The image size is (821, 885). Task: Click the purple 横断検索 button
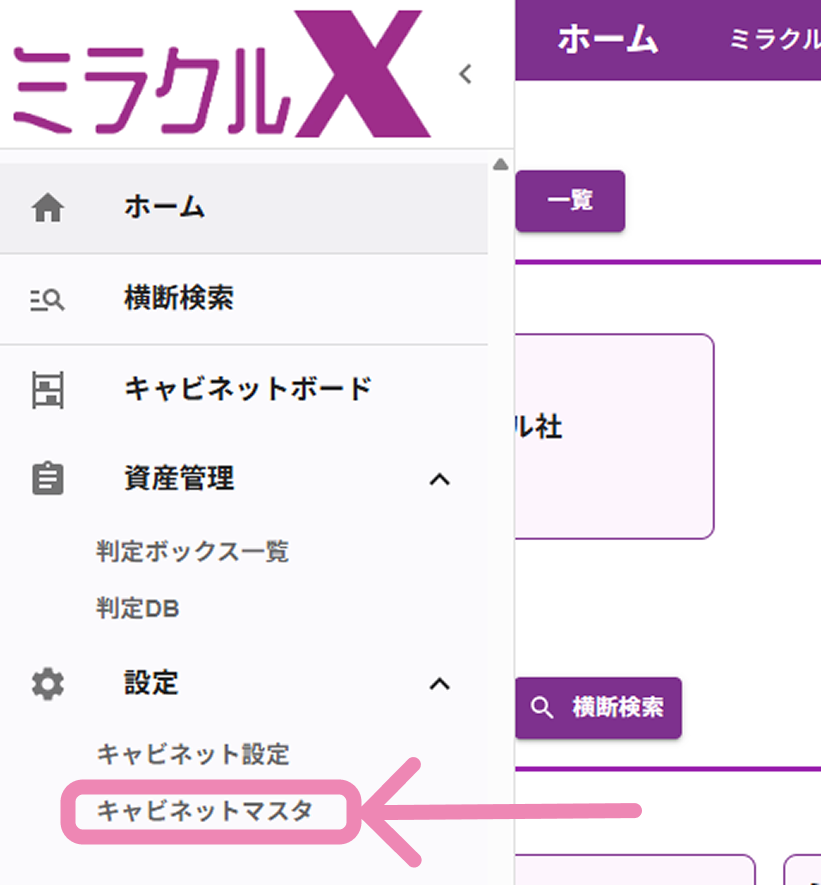[598, 707]
